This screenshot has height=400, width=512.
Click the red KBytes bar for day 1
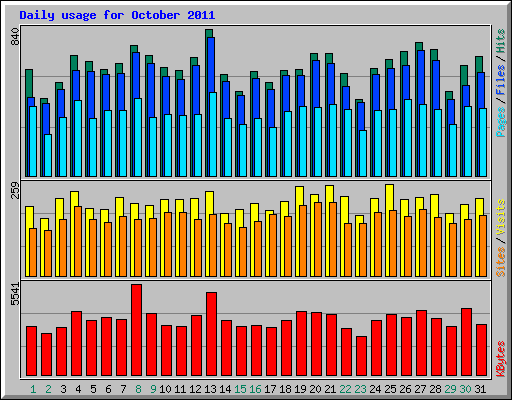tap(31, 351)
